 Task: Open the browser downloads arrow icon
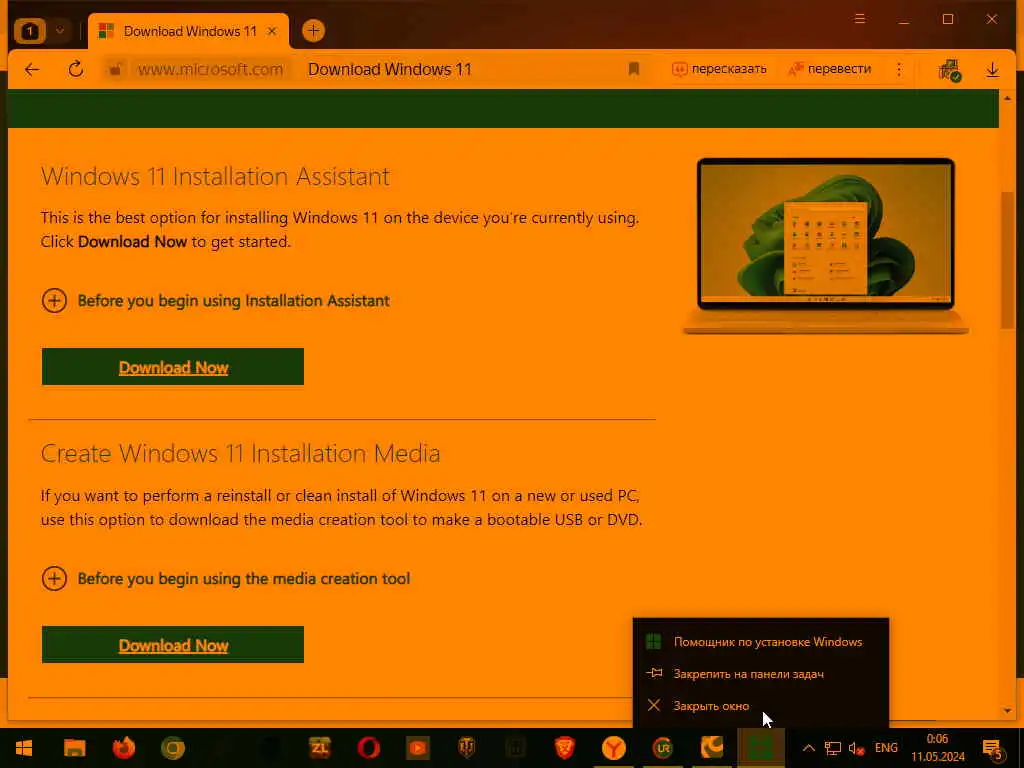pyautogui.click(x=993, y=70)
